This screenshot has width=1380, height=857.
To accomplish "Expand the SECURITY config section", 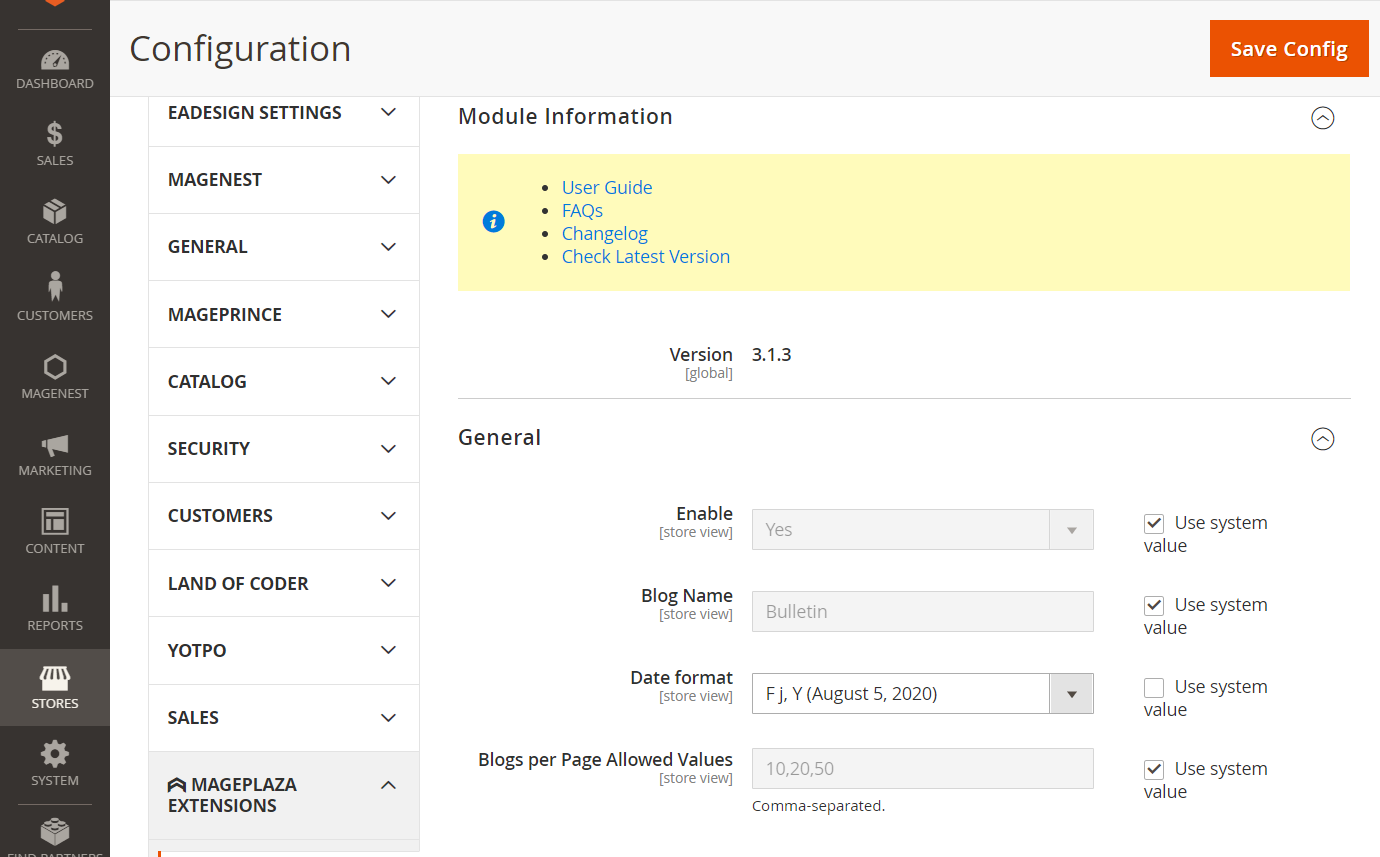I will pos(284,449).
